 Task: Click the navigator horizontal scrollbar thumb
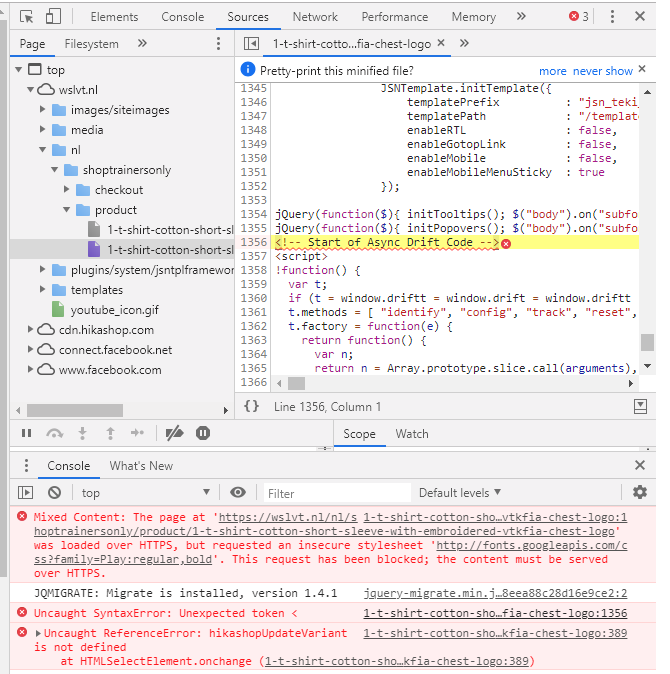click(75, 411)
